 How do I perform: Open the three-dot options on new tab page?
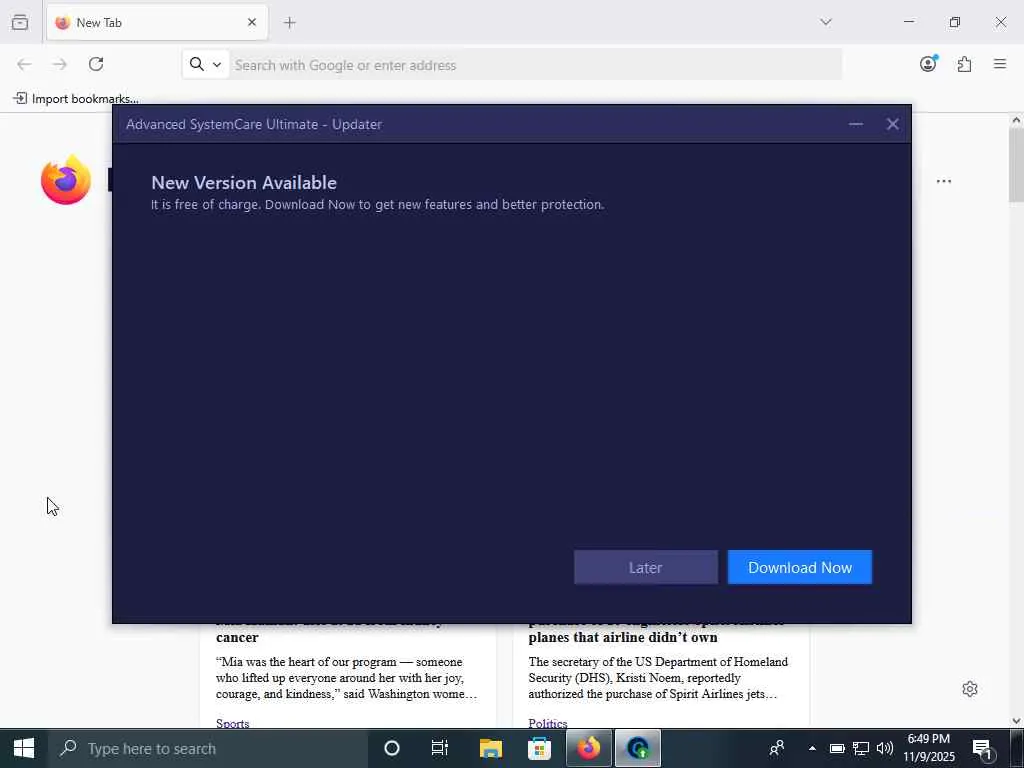click(944, 181)
